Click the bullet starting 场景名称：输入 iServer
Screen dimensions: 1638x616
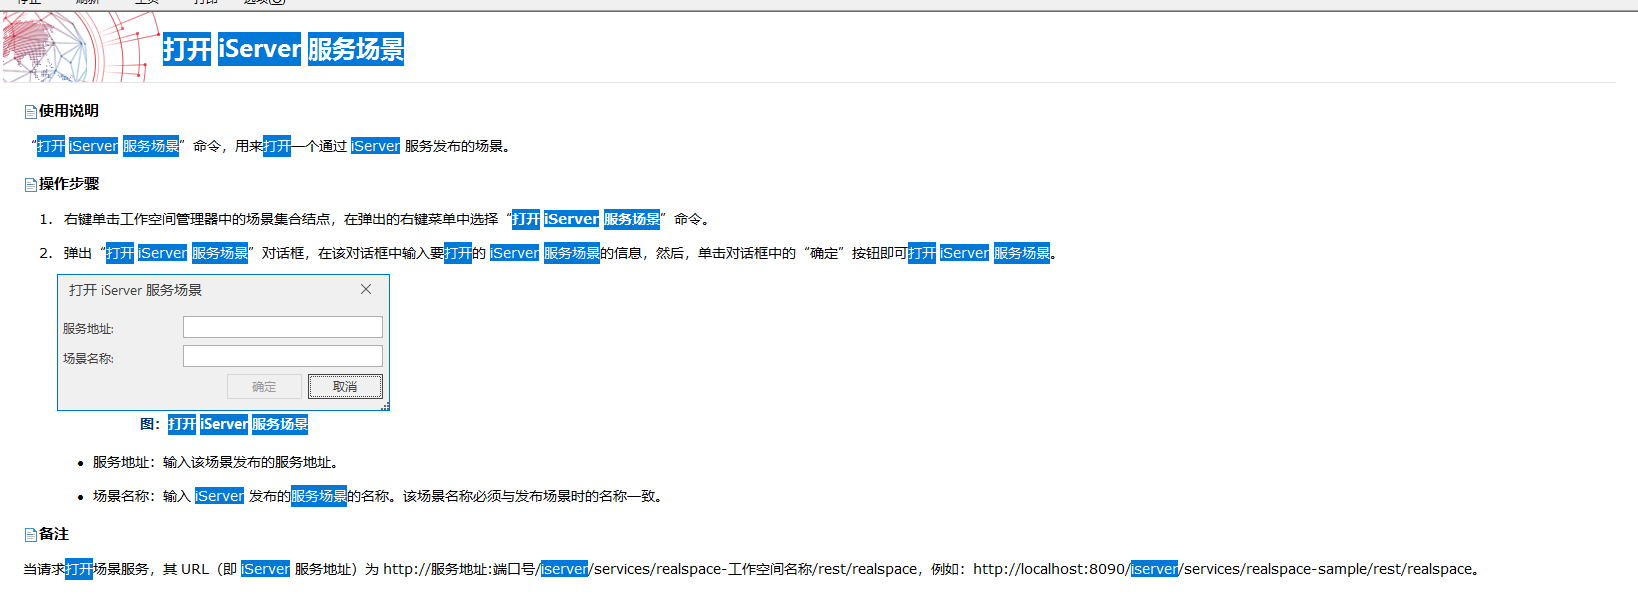(379, 496)
